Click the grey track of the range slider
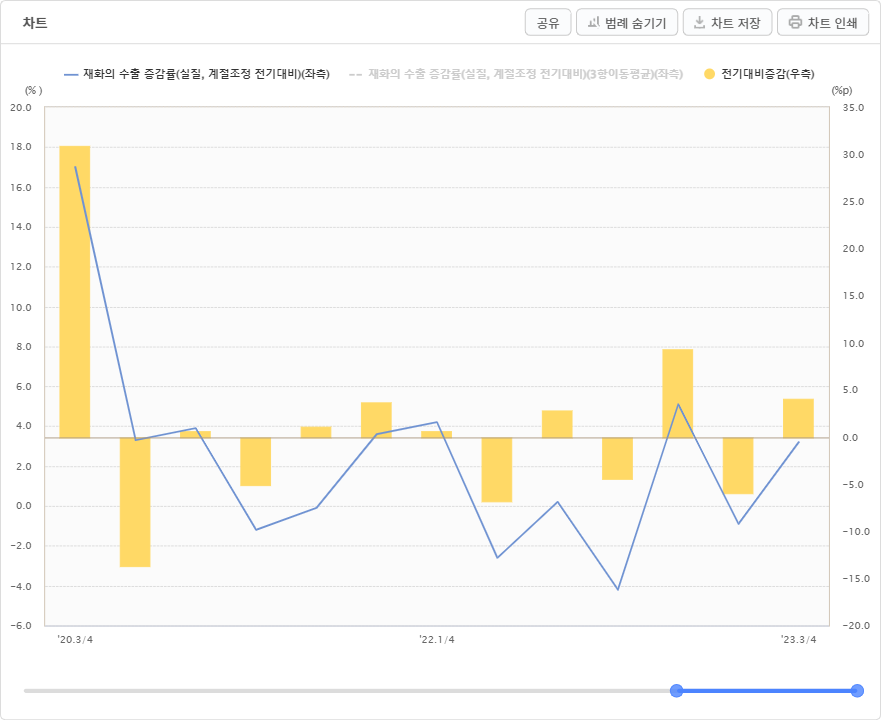Image resolution: width=881 pixels, height=720 pixels. point(347,691)
